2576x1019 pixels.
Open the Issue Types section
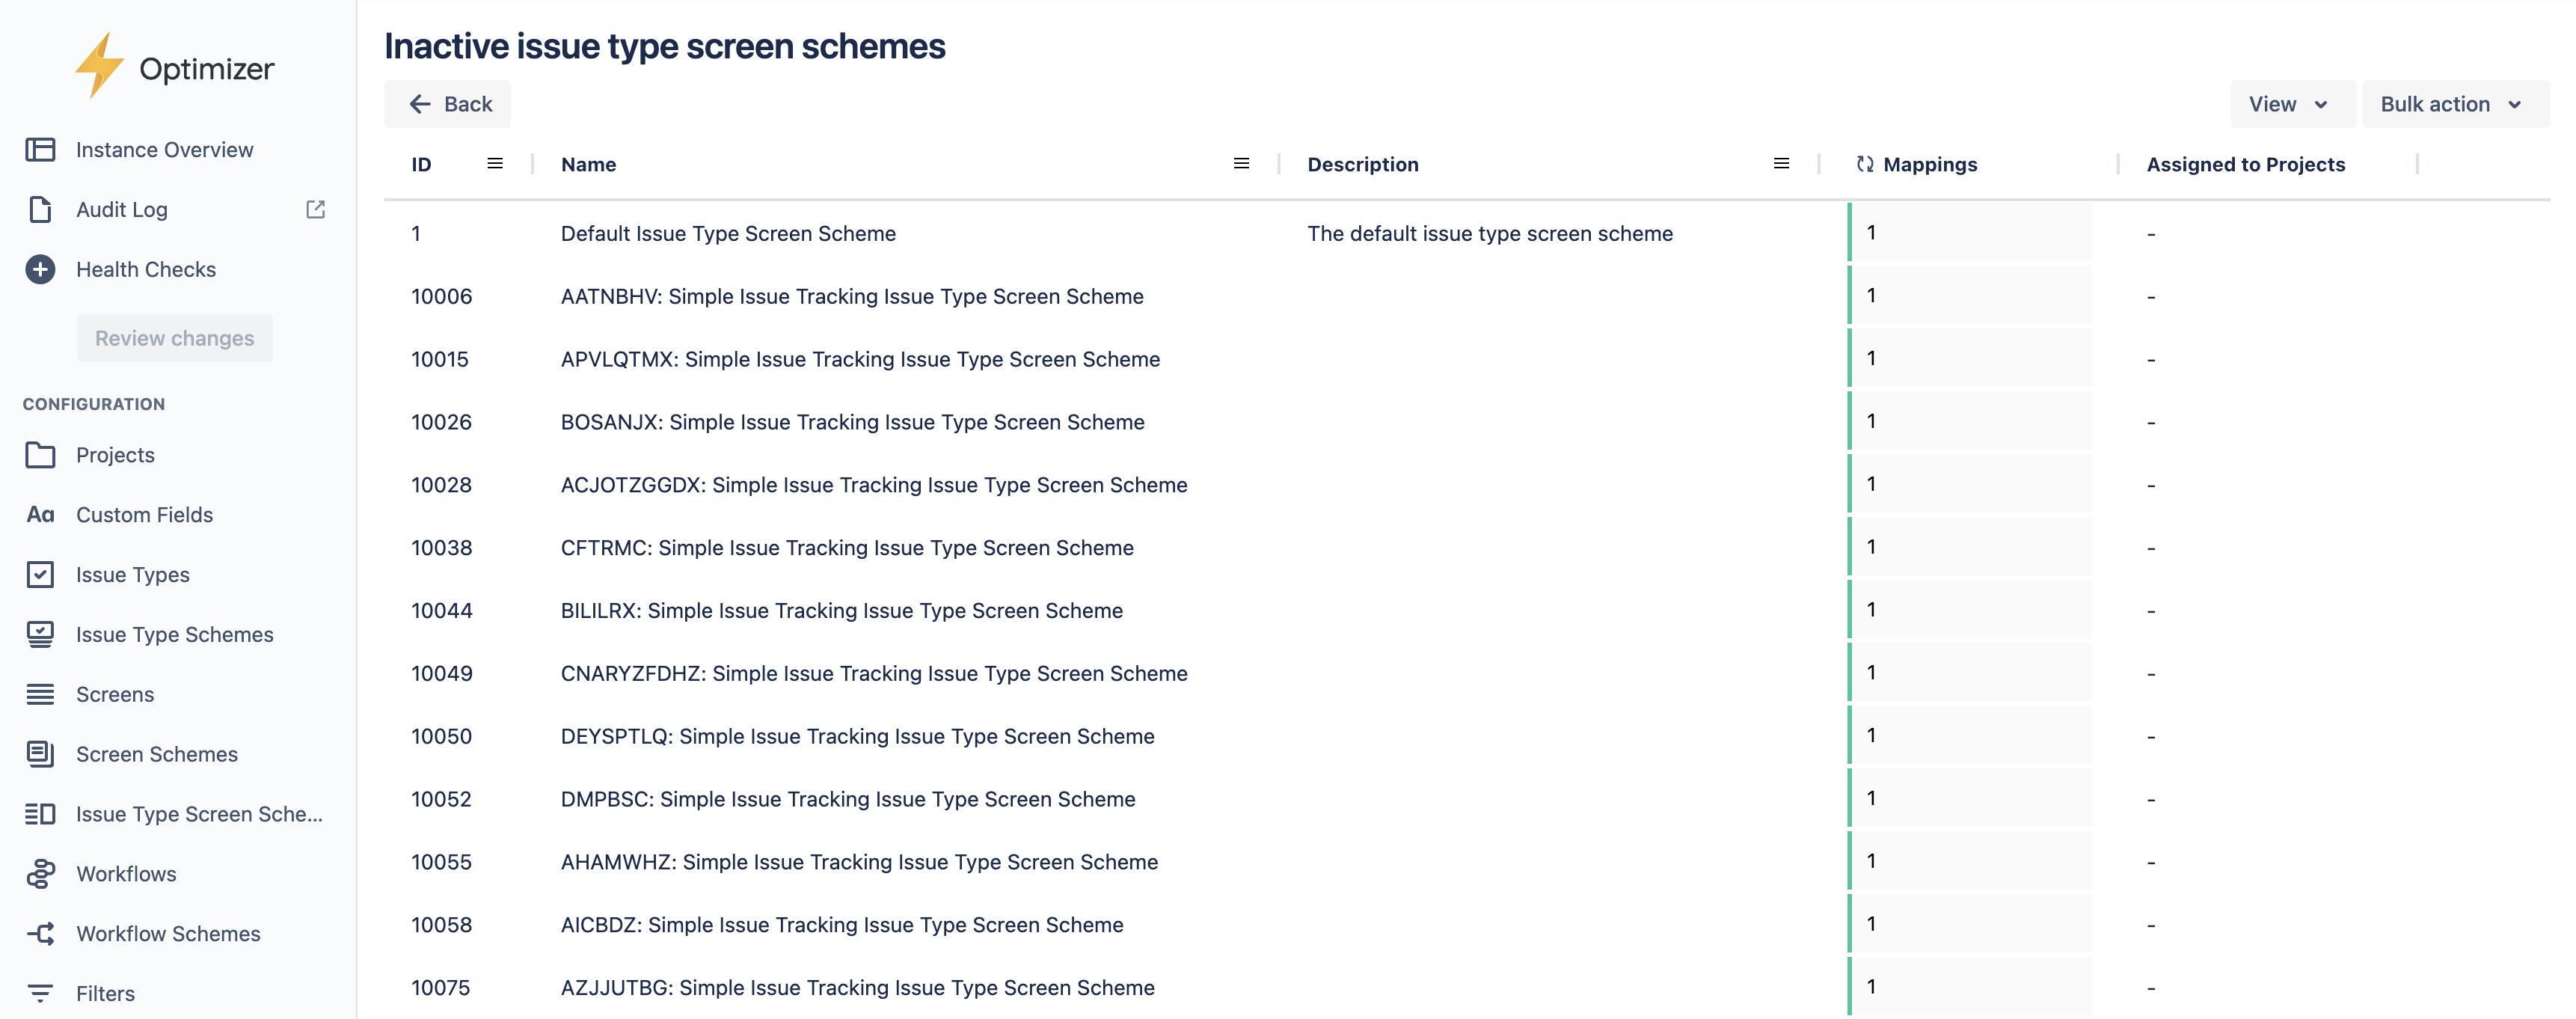click(133, 574)
